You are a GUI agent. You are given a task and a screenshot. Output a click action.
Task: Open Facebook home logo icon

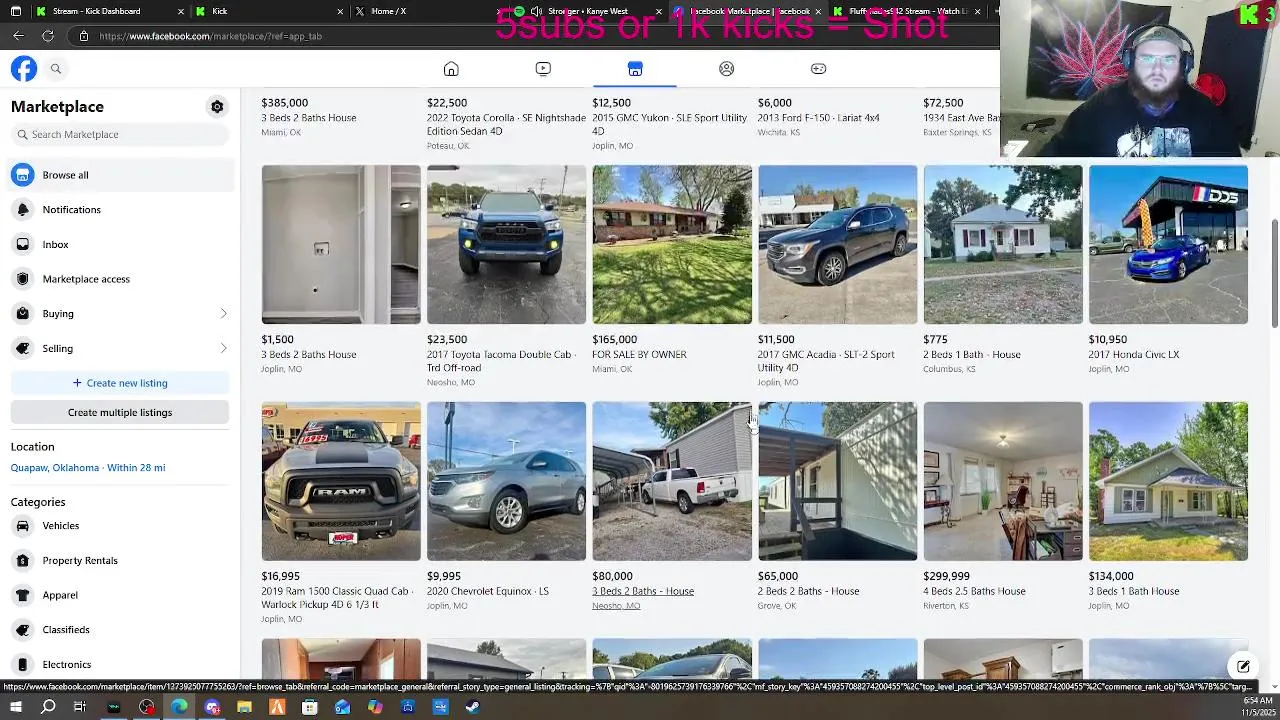click(24, 68)
